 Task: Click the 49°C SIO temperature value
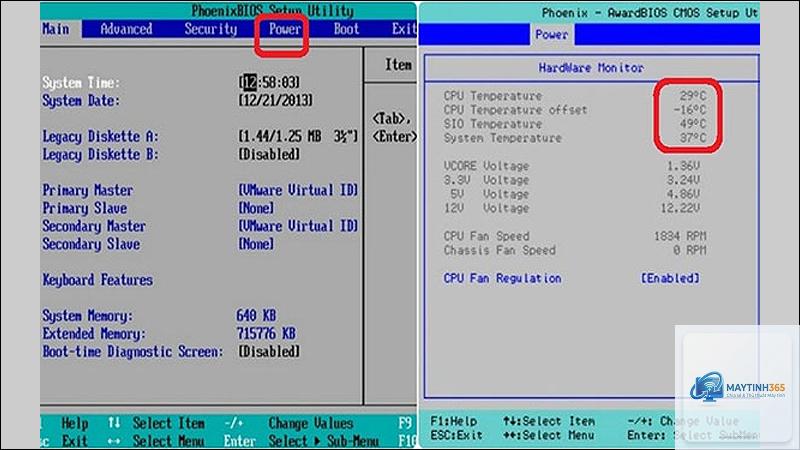coord(692,124)
